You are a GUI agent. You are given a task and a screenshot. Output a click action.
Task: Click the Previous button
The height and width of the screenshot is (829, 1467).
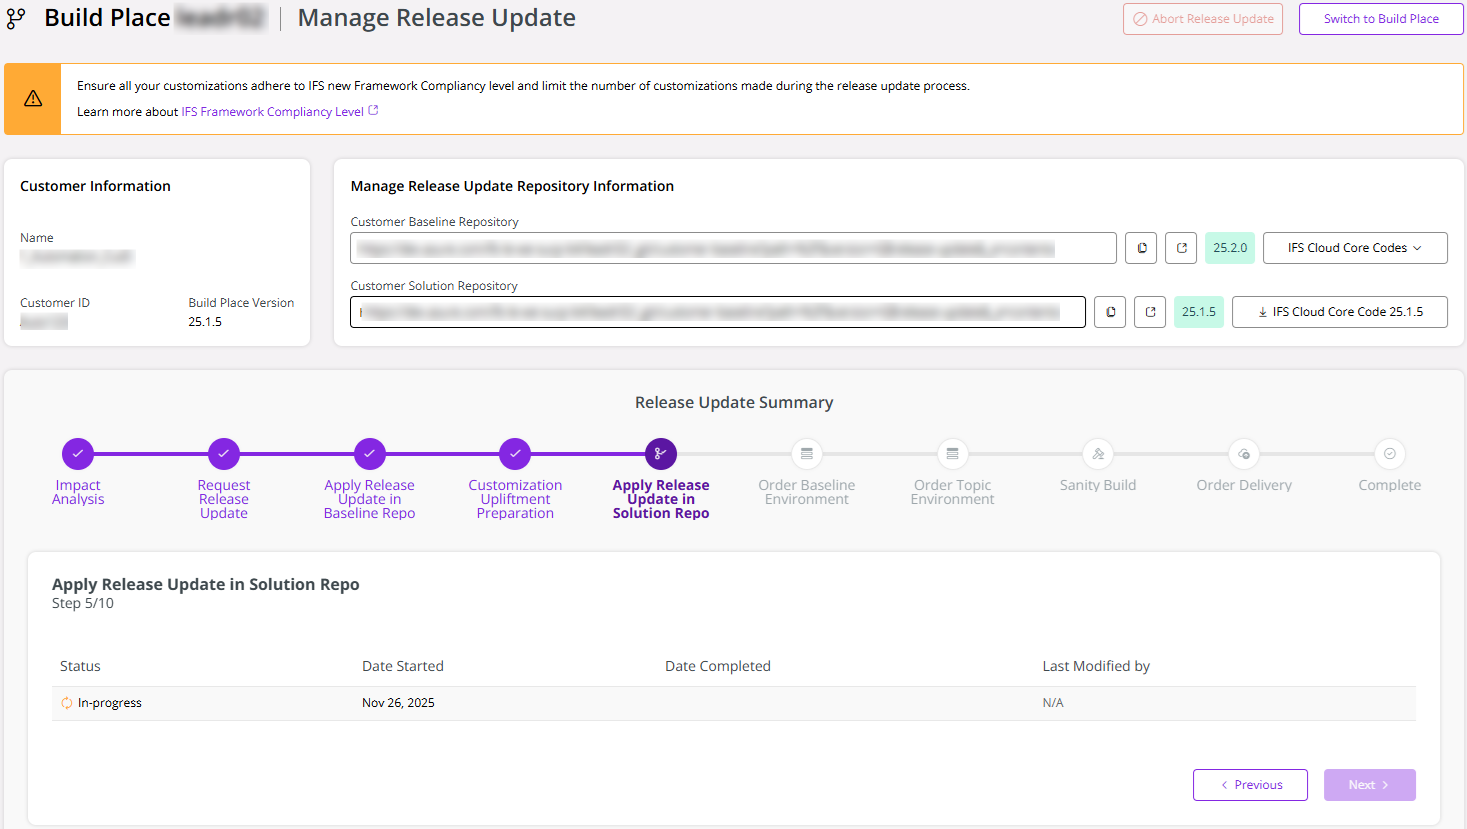pyautogui.click(x=1250, y=784)
